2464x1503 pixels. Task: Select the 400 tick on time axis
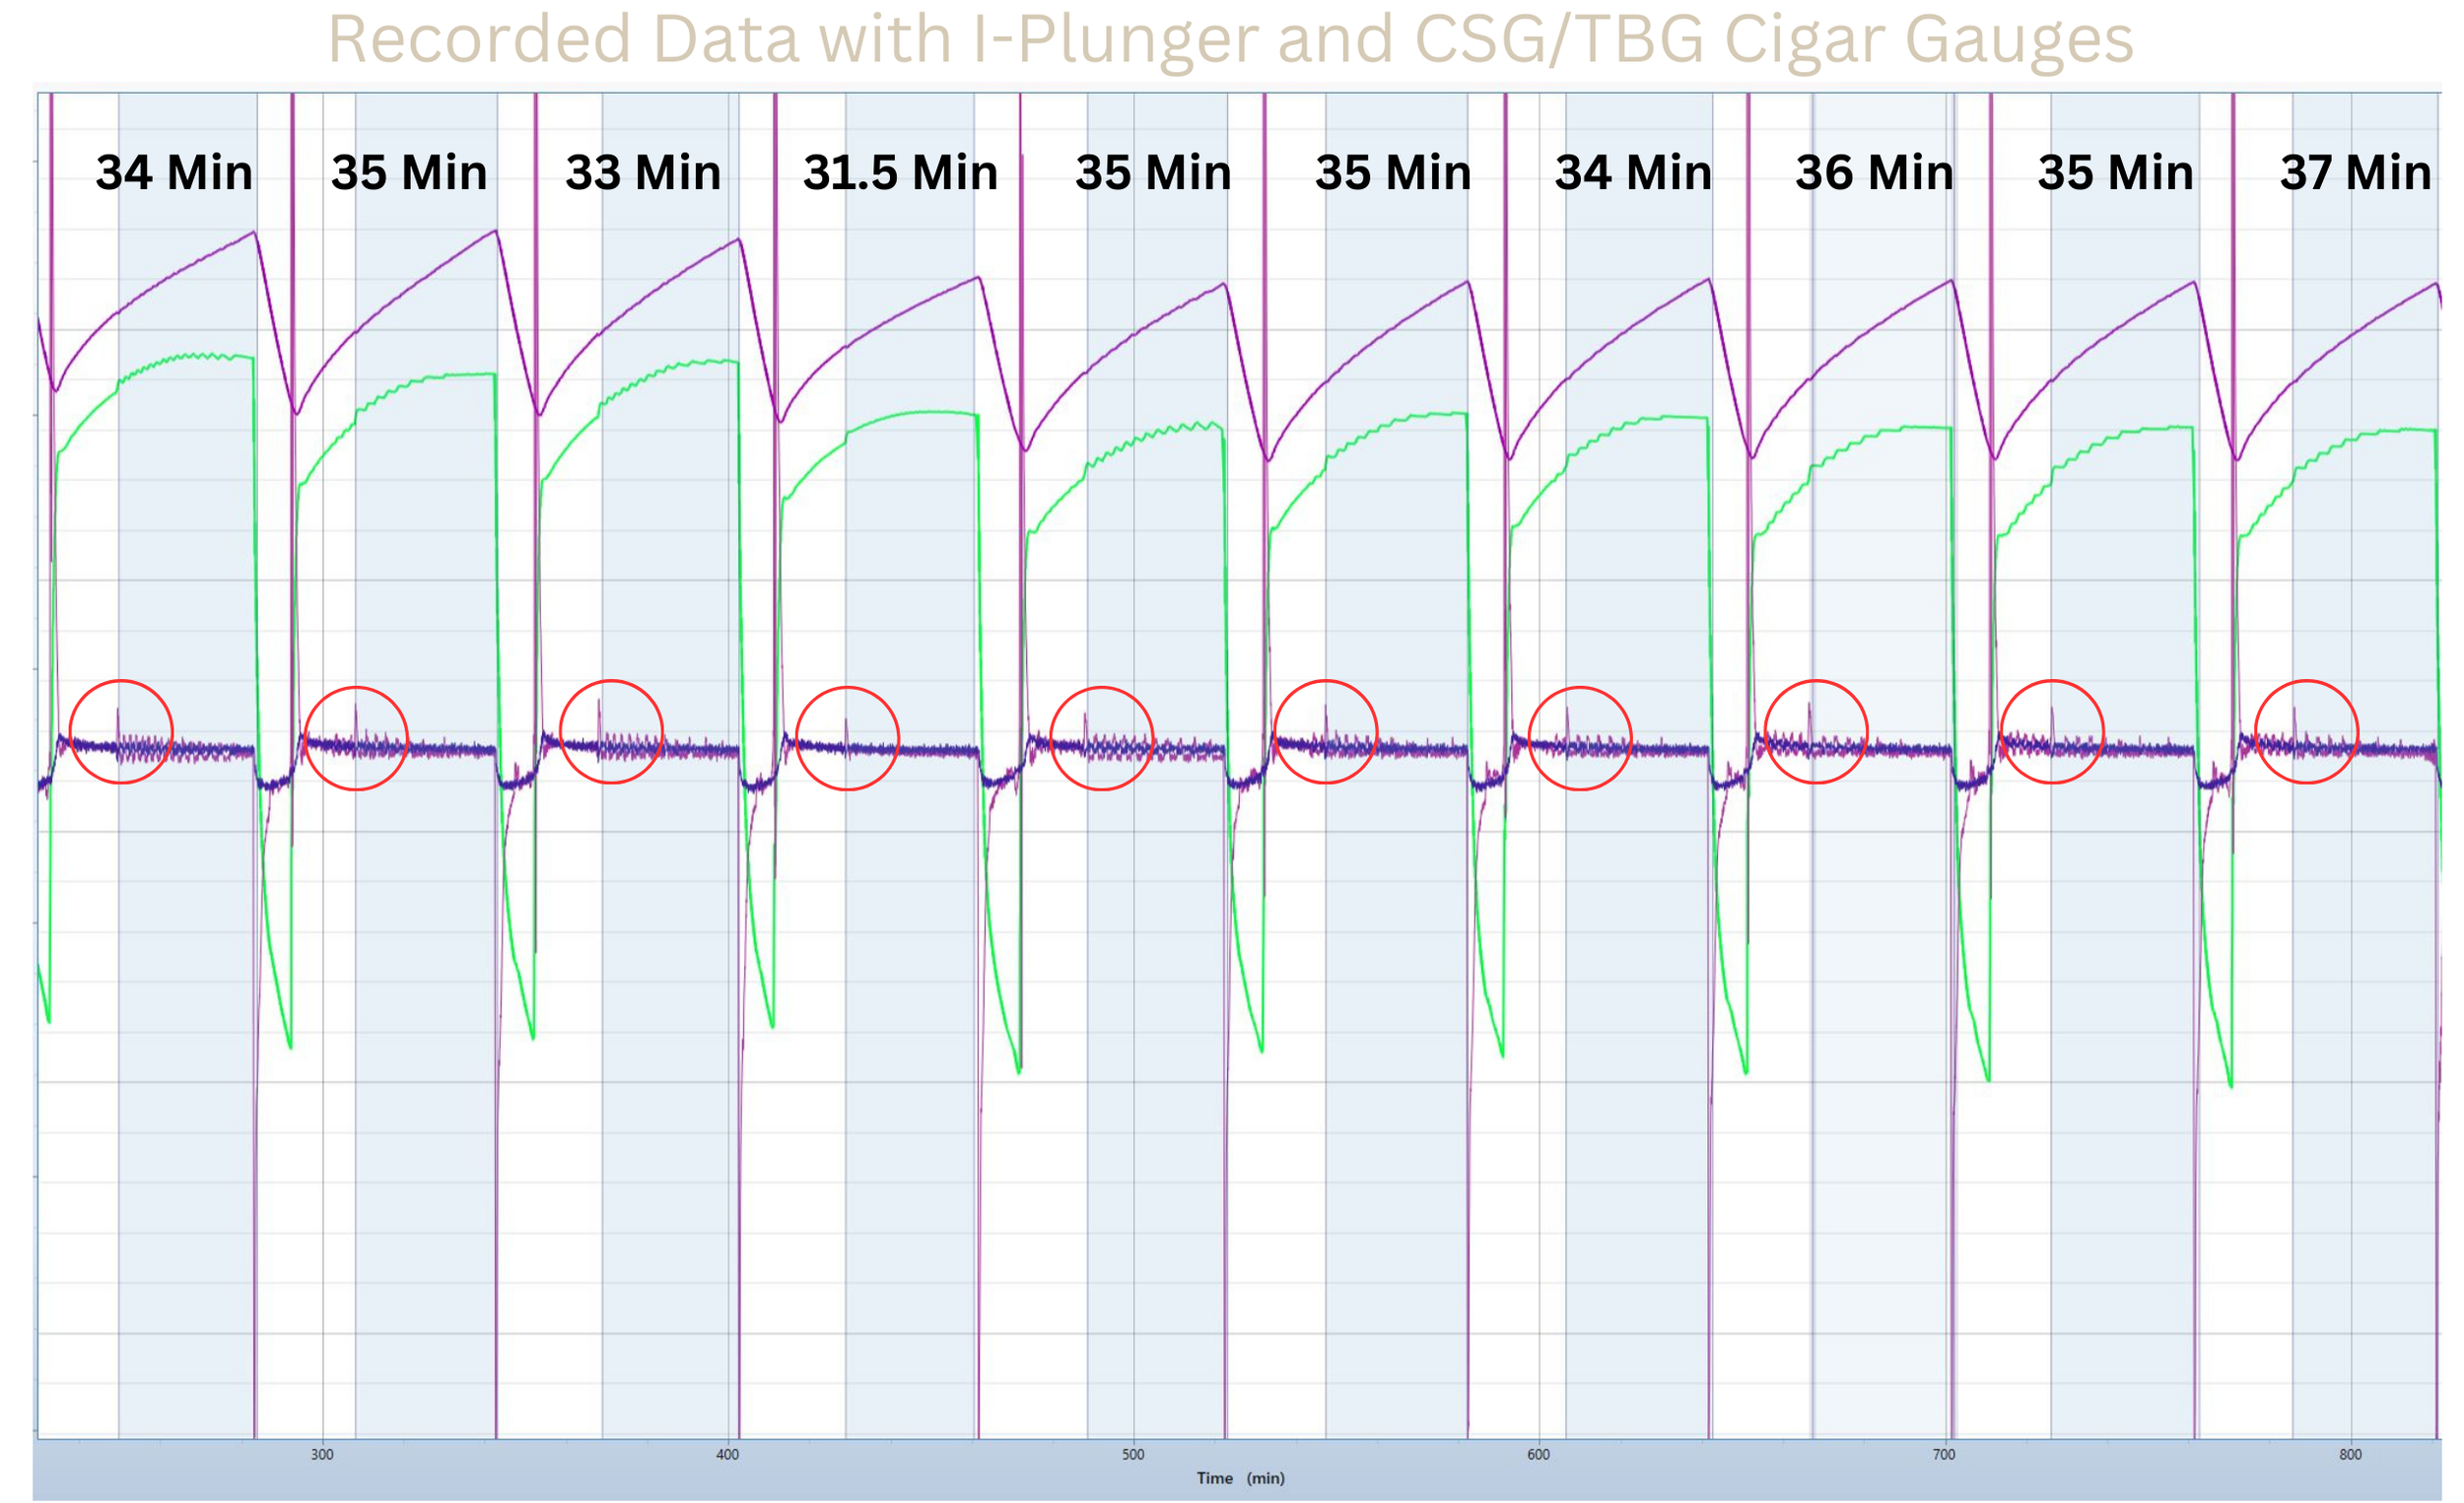(x=727, y=1454)
